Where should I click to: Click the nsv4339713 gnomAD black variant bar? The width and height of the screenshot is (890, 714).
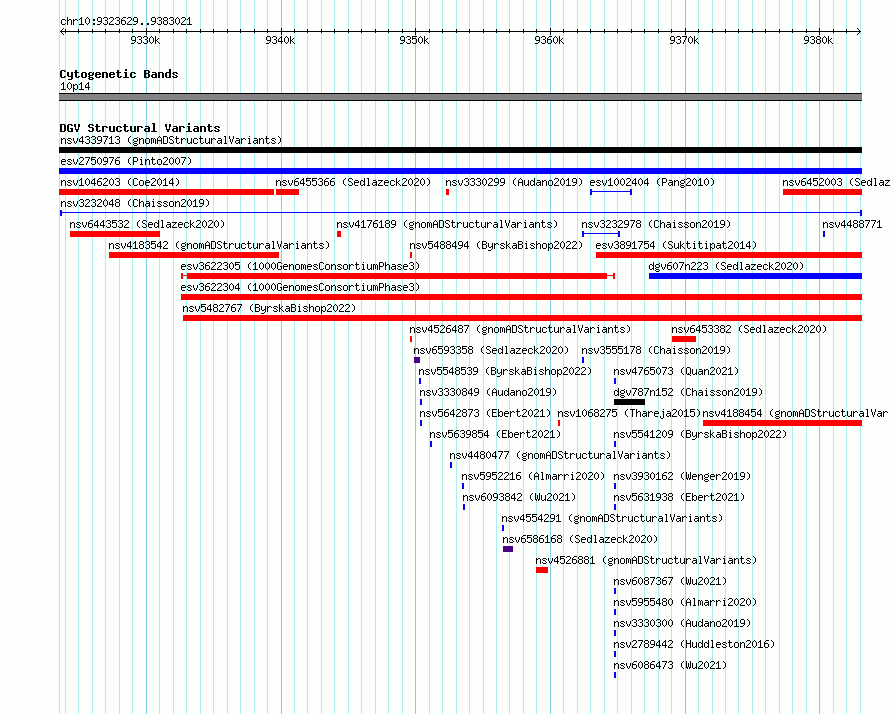pos(460,150)
